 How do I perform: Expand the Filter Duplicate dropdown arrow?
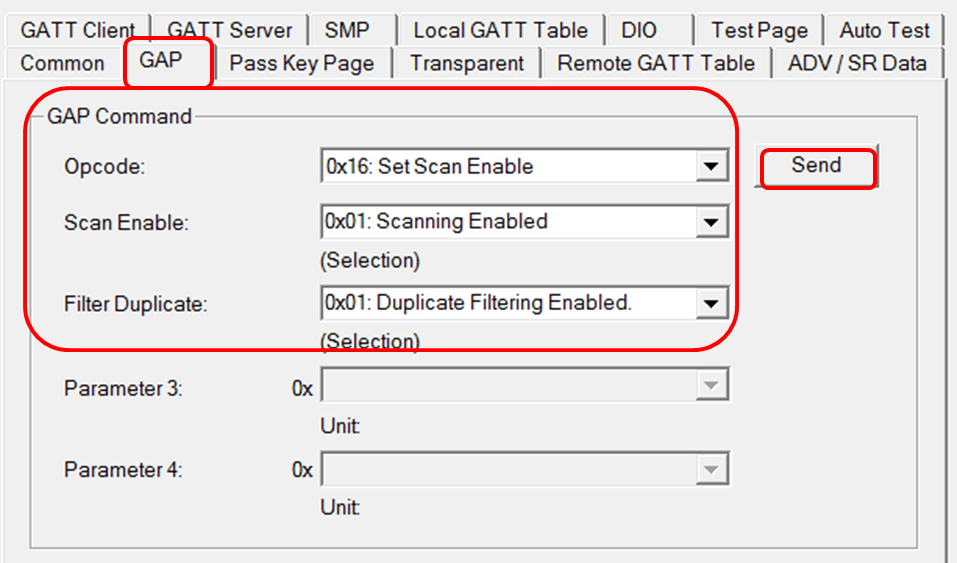[711, 302]
